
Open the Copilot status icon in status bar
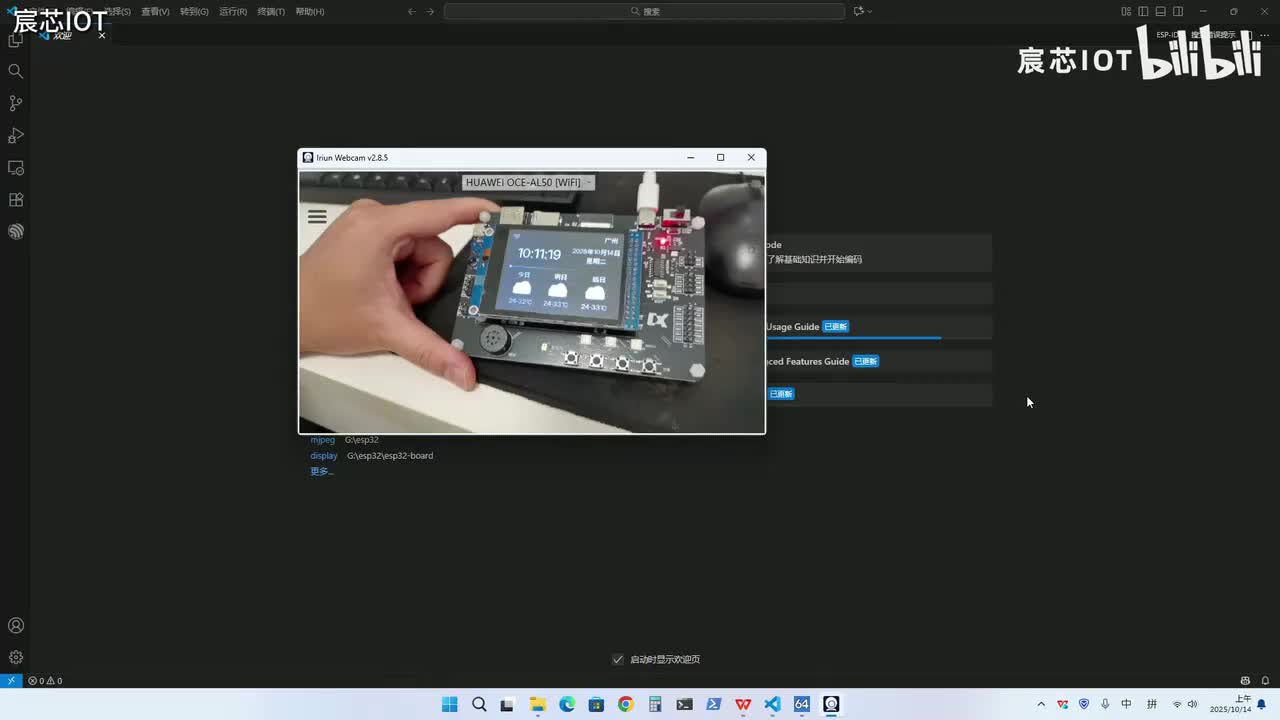[x=1245, y=681]
